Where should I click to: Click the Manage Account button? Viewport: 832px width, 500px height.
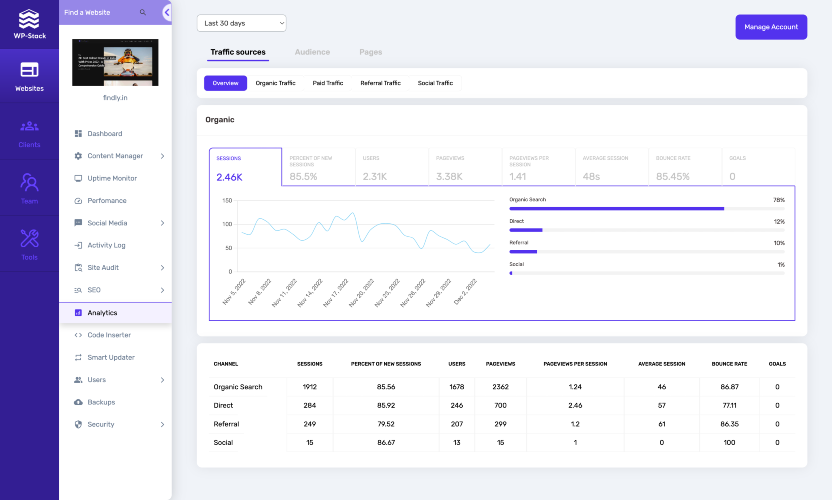point(771,27)
